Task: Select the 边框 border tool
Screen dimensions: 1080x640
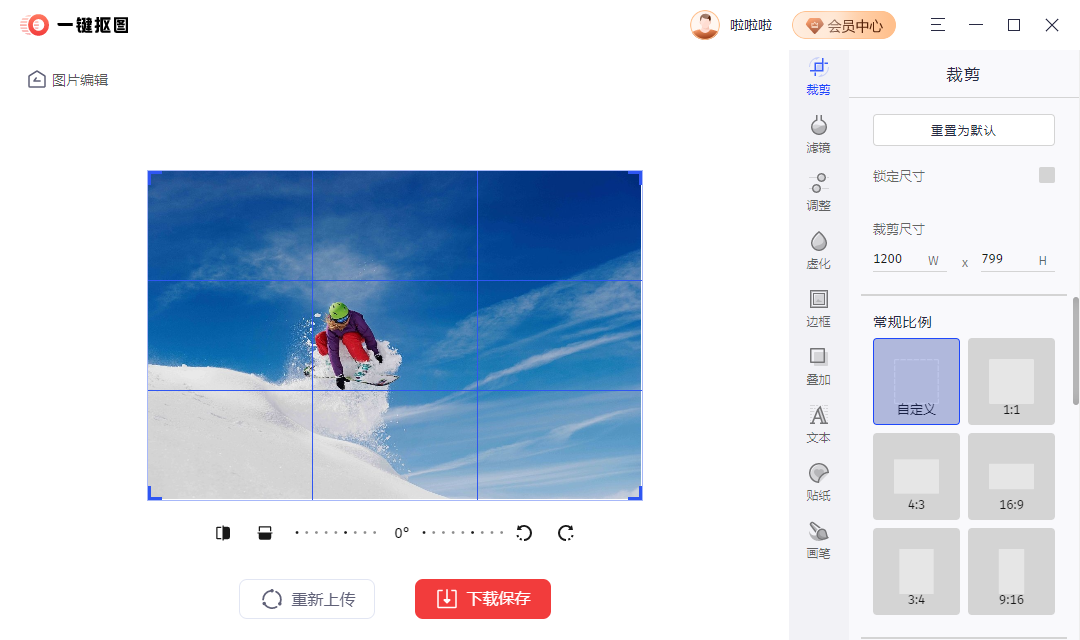Action: pyautogui.click(x=818, y=310)
